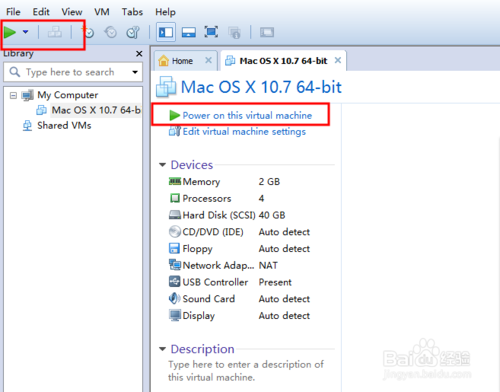Click the Memory device icon
The image size is (500, 392).
pos(175,181)
